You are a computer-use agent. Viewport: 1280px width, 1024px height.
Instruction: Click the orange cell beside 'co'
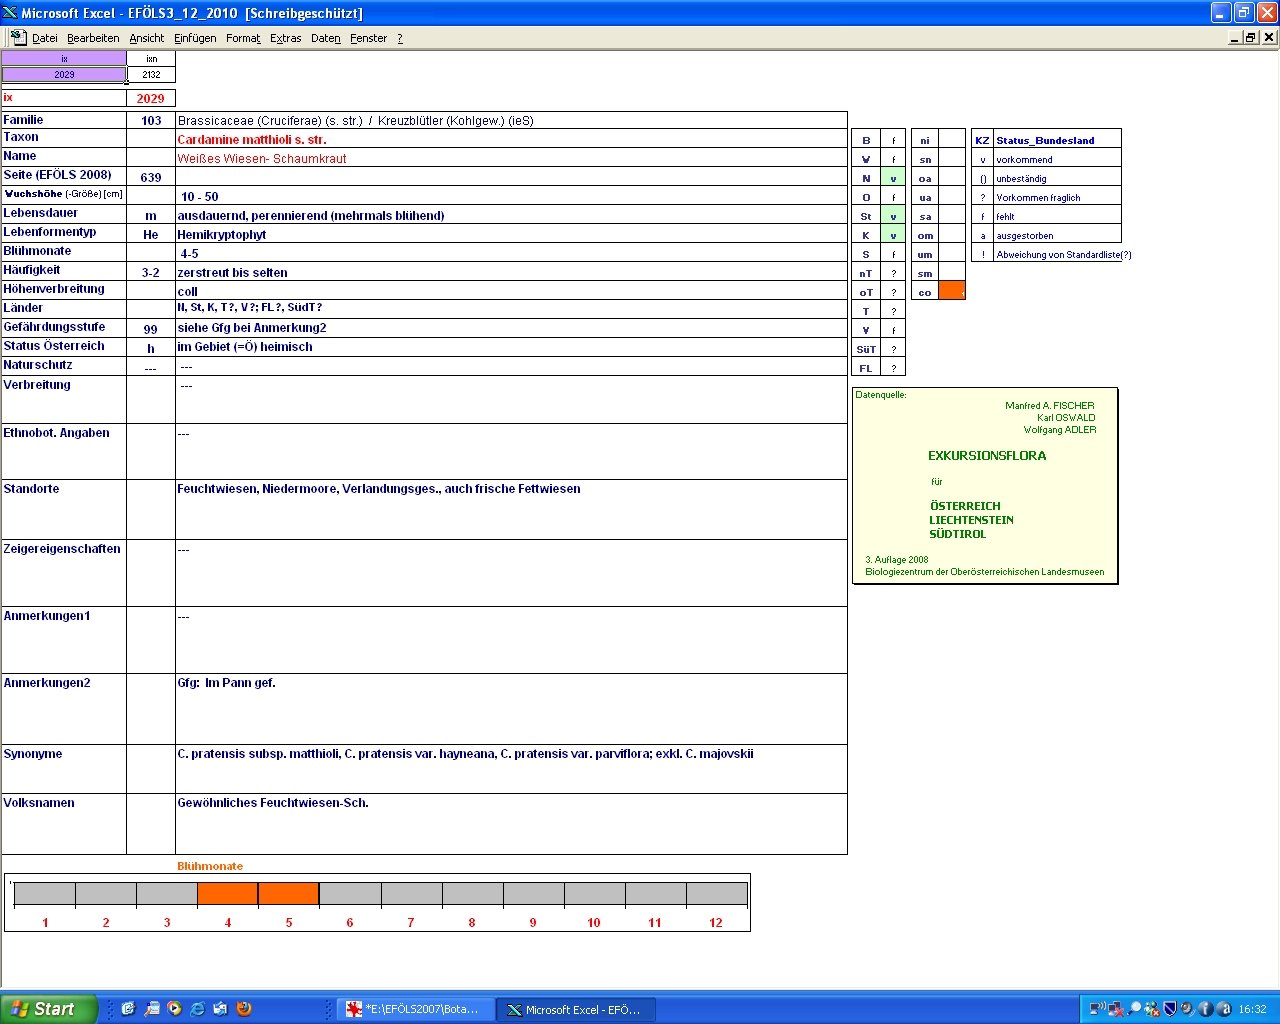coord(952,291)
